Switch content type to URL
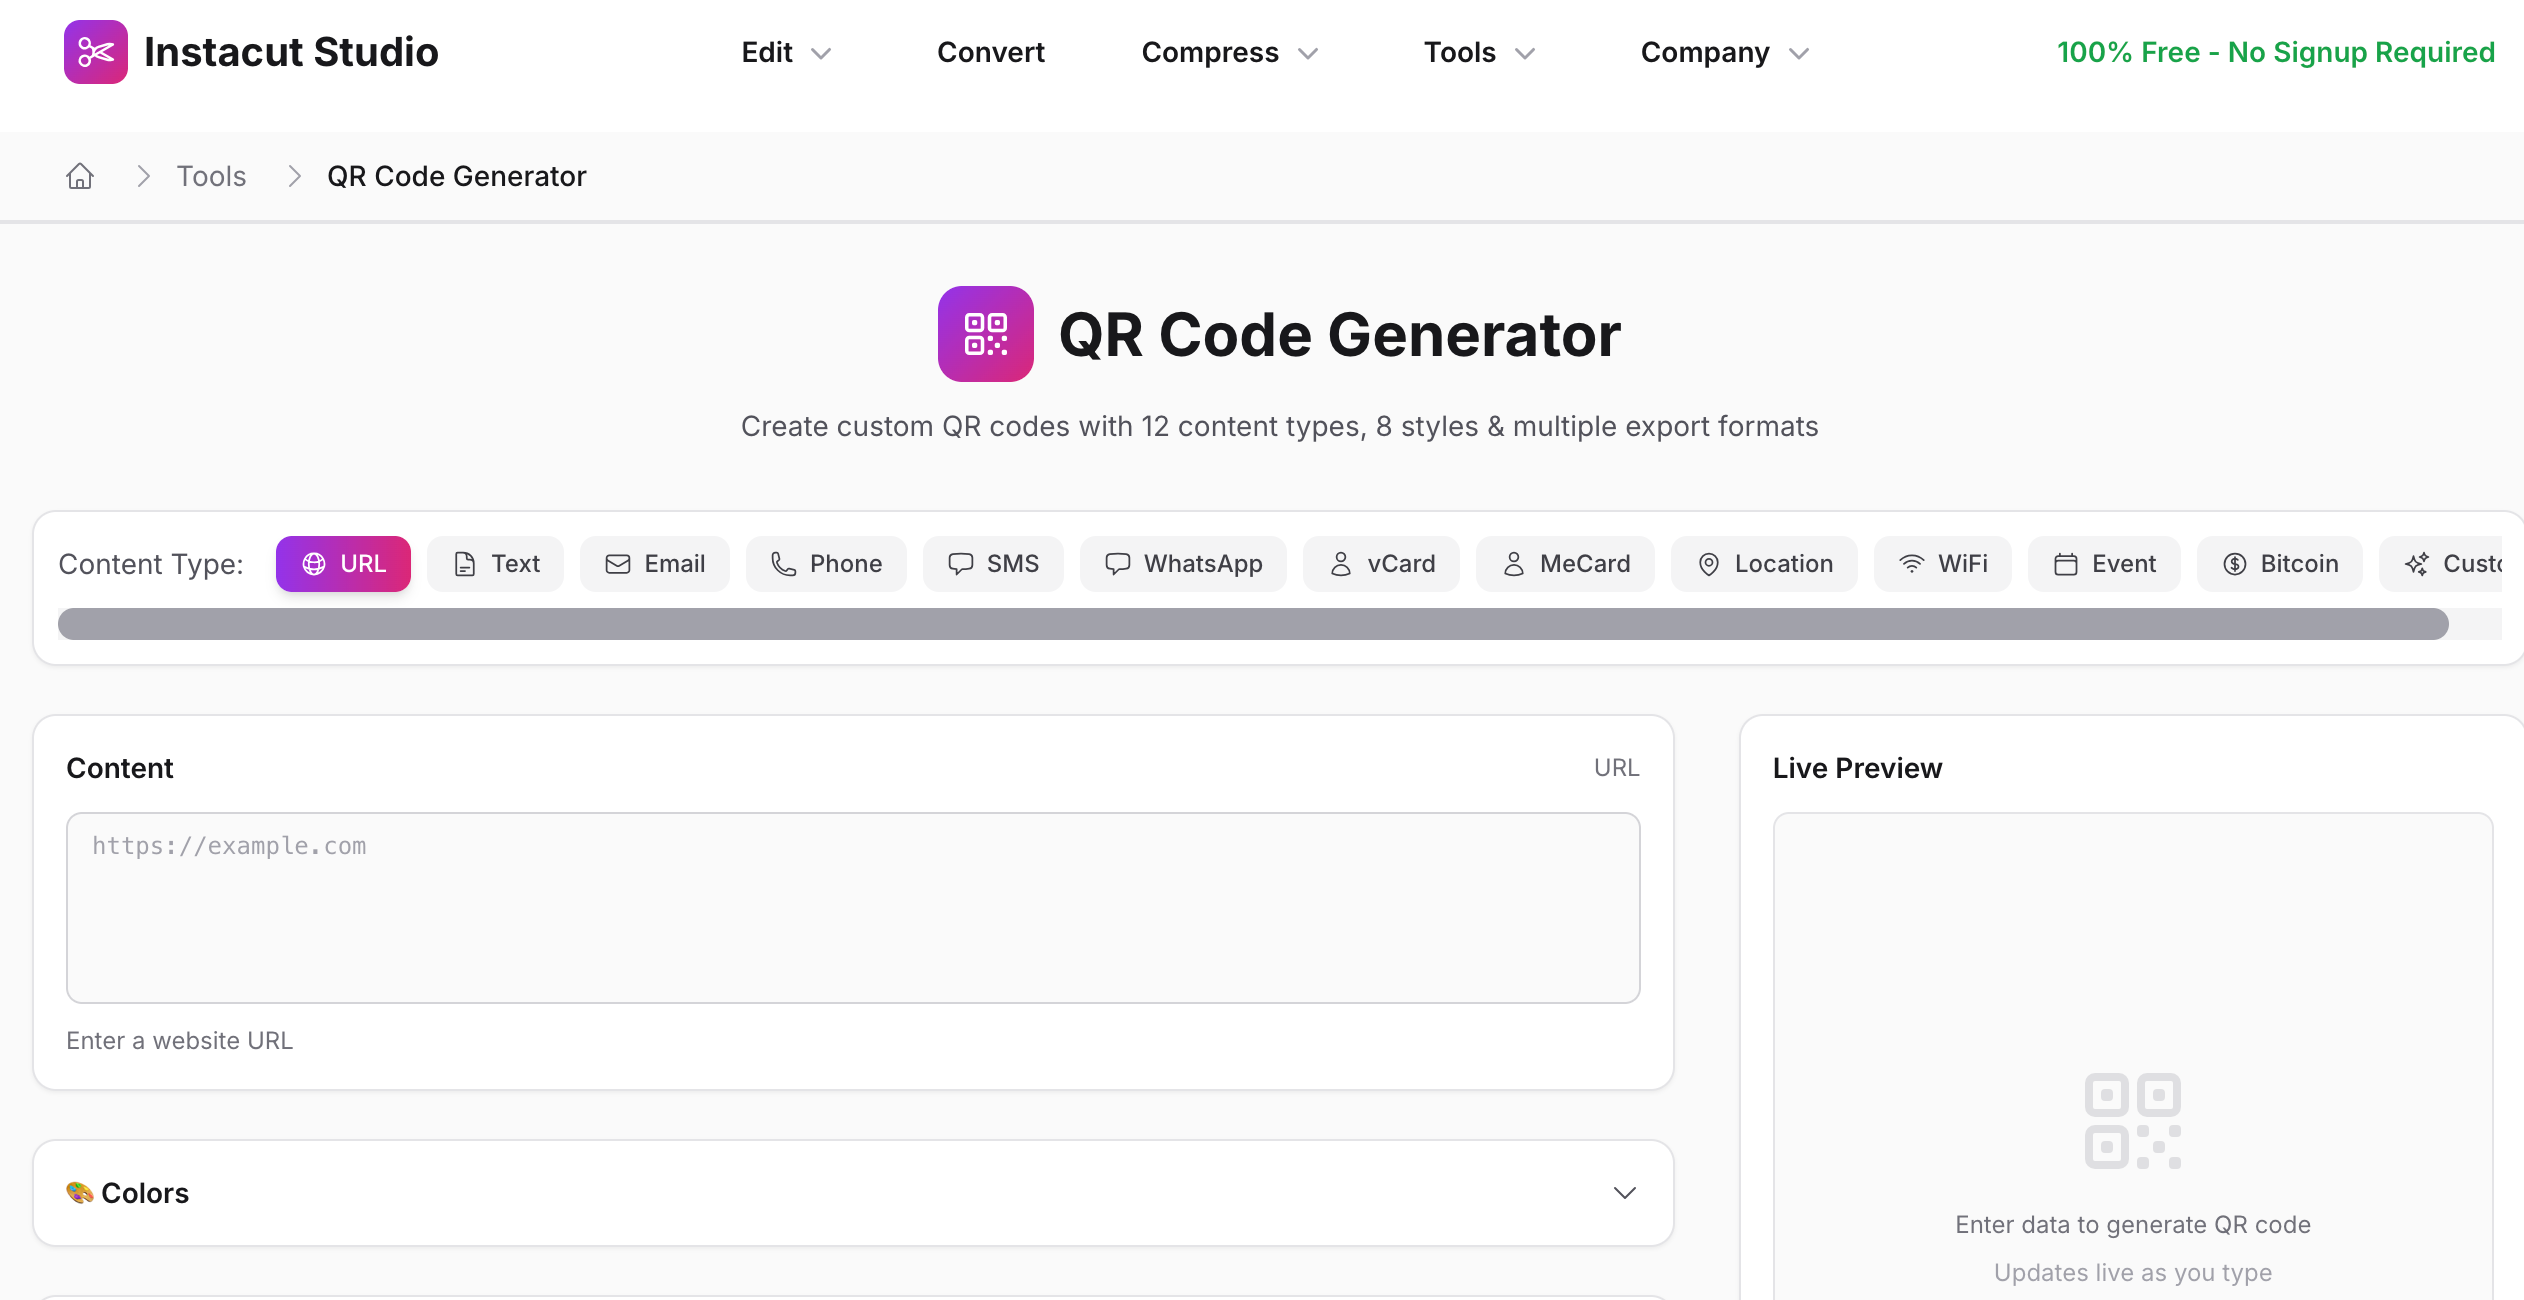 tap(343, 564)
